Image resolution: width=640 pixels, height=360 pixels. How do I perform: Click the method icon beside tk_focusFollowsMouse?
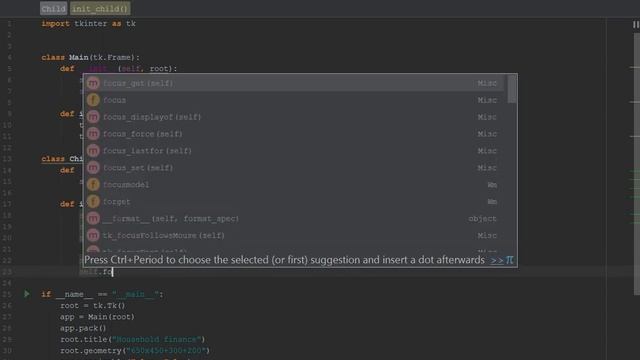[x=93, y=236]
